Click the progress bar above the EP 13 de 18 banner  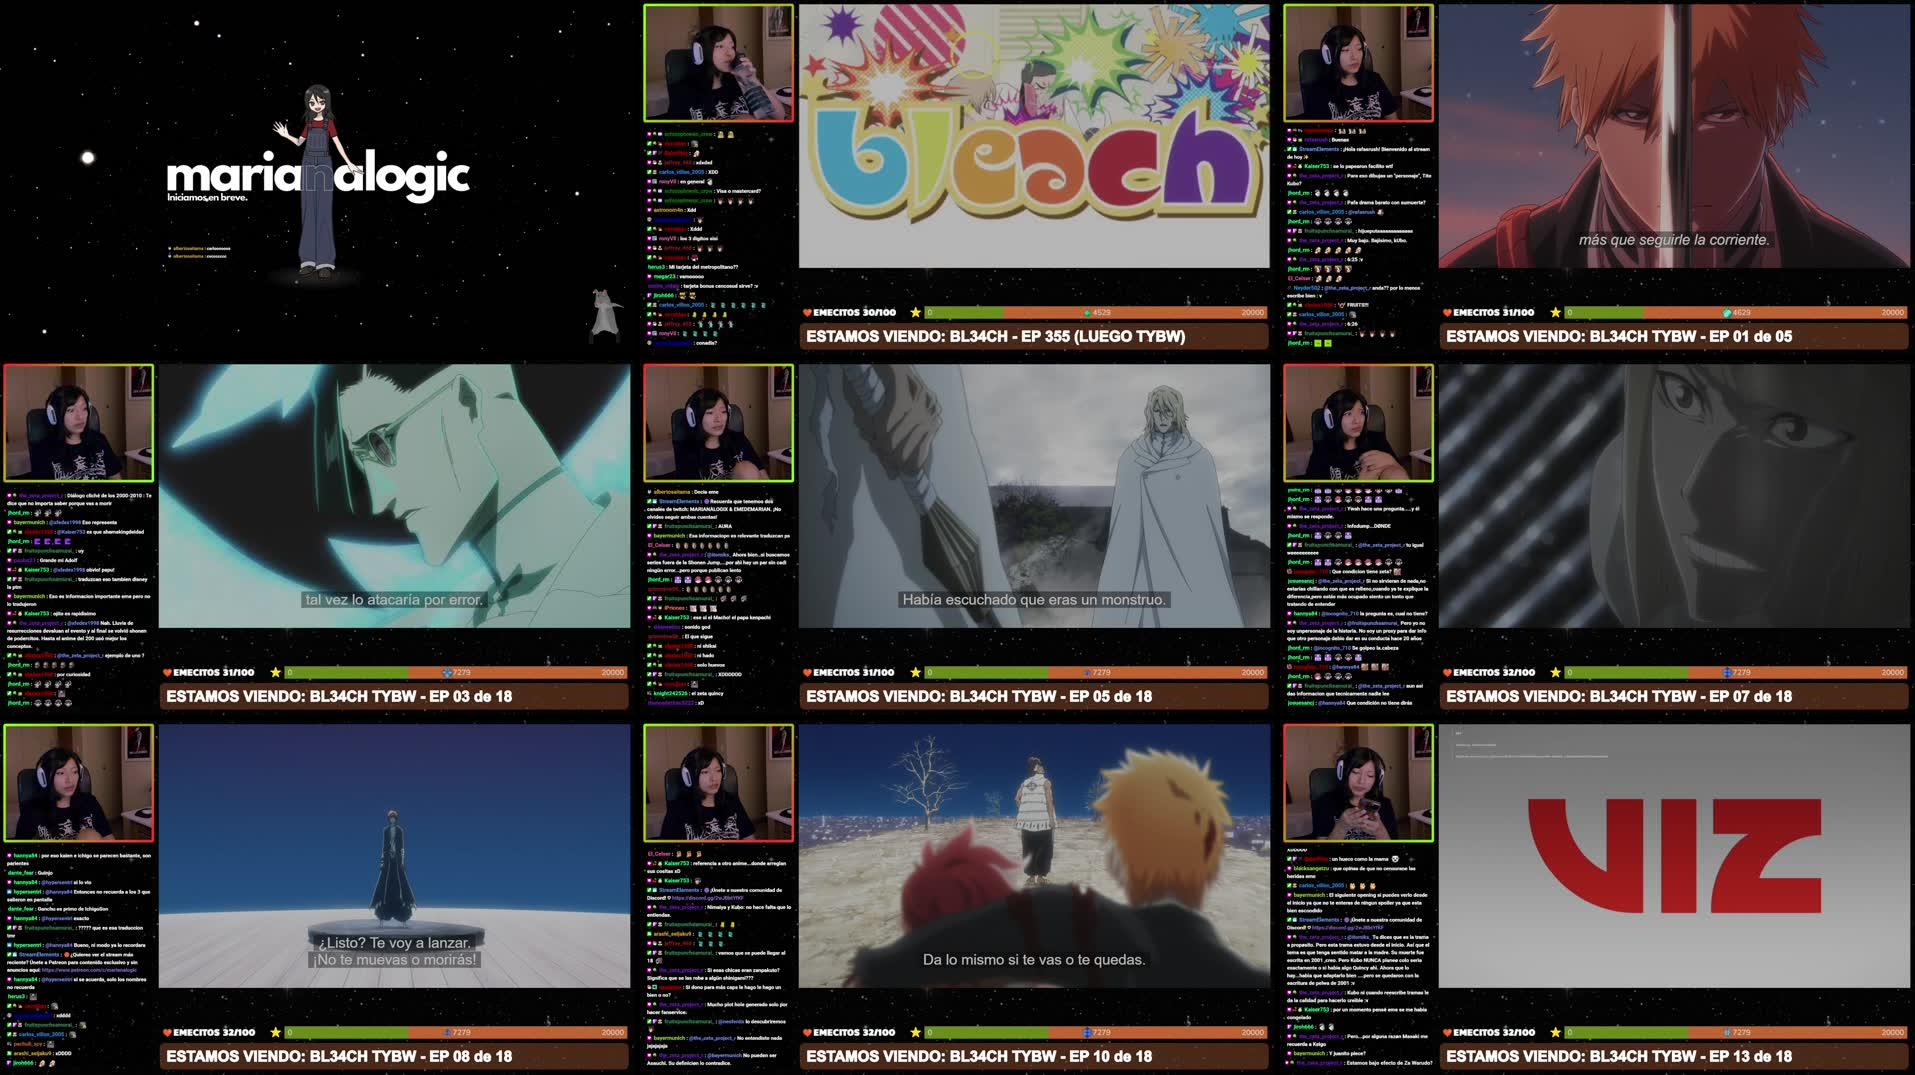pyautogui.click(x=1736, y=1033)
